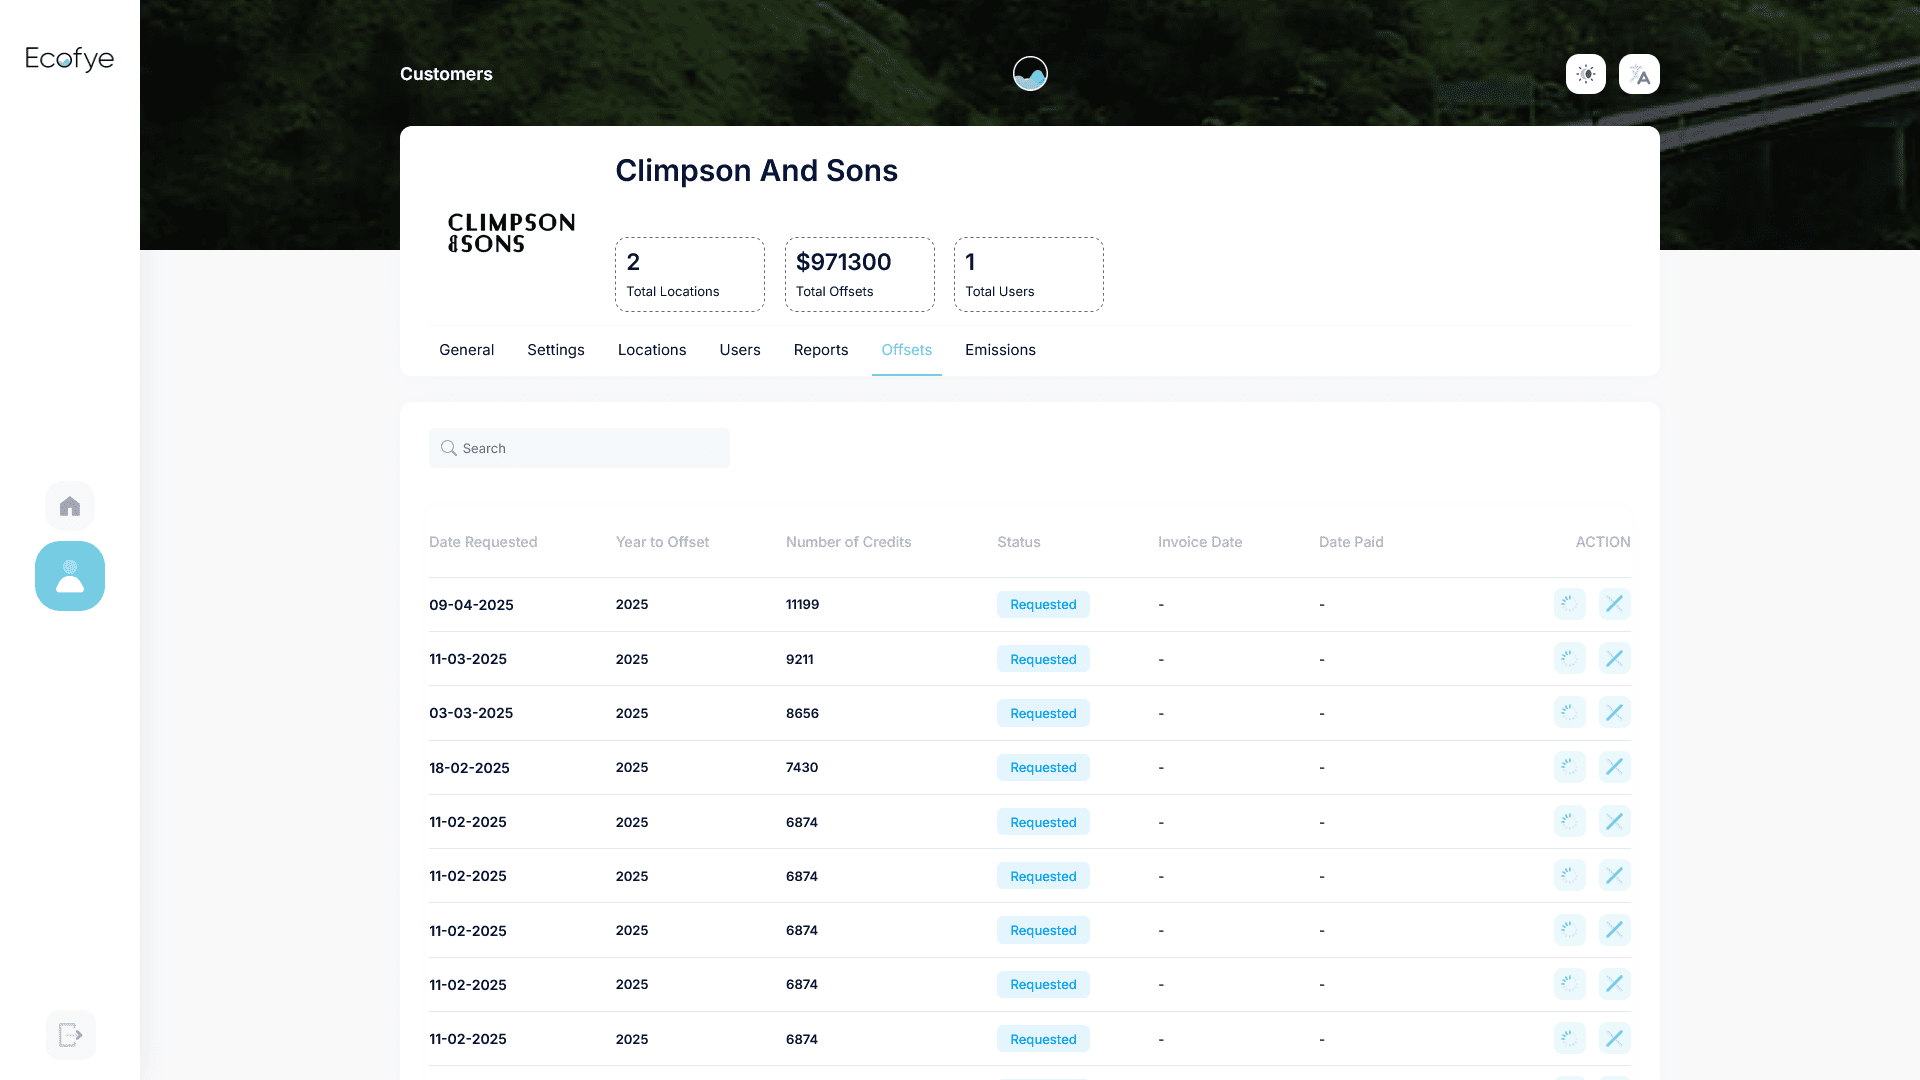The image size is (1920, 1080).
Task: Click the round profile avatar in header
Action: [1030, 74]
